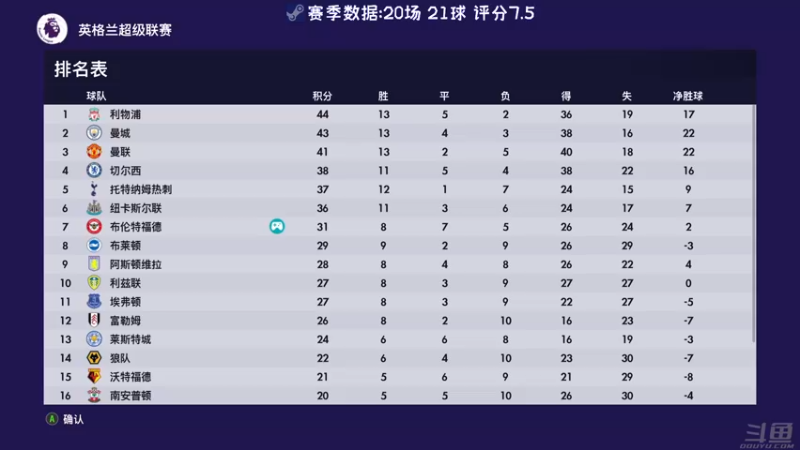The image size is (800, 450).
Task: Click the 确认 confirm label
Action: (x=73, y=419)
